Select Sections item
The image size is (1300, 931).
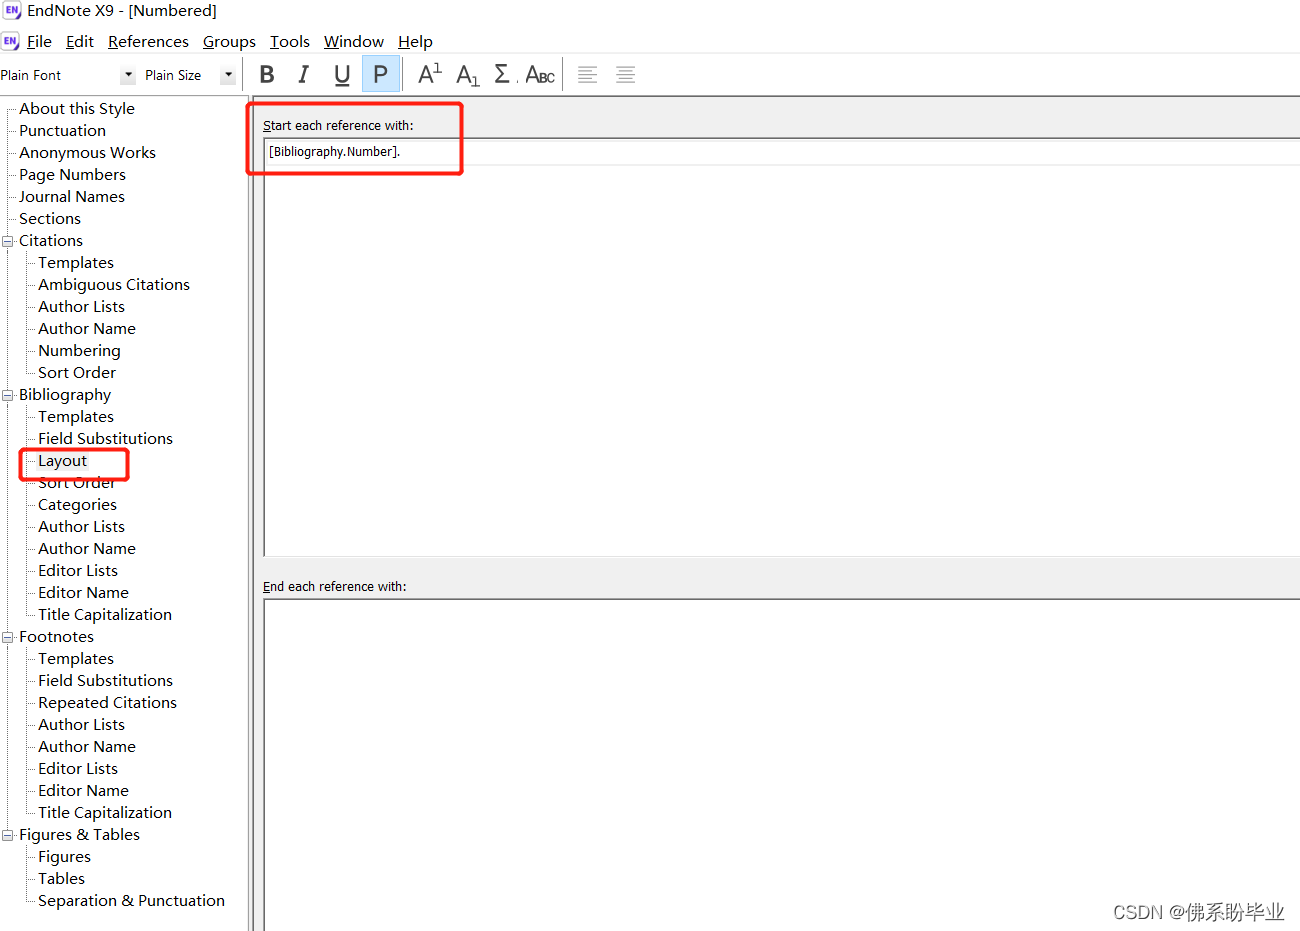coord(50,219)
